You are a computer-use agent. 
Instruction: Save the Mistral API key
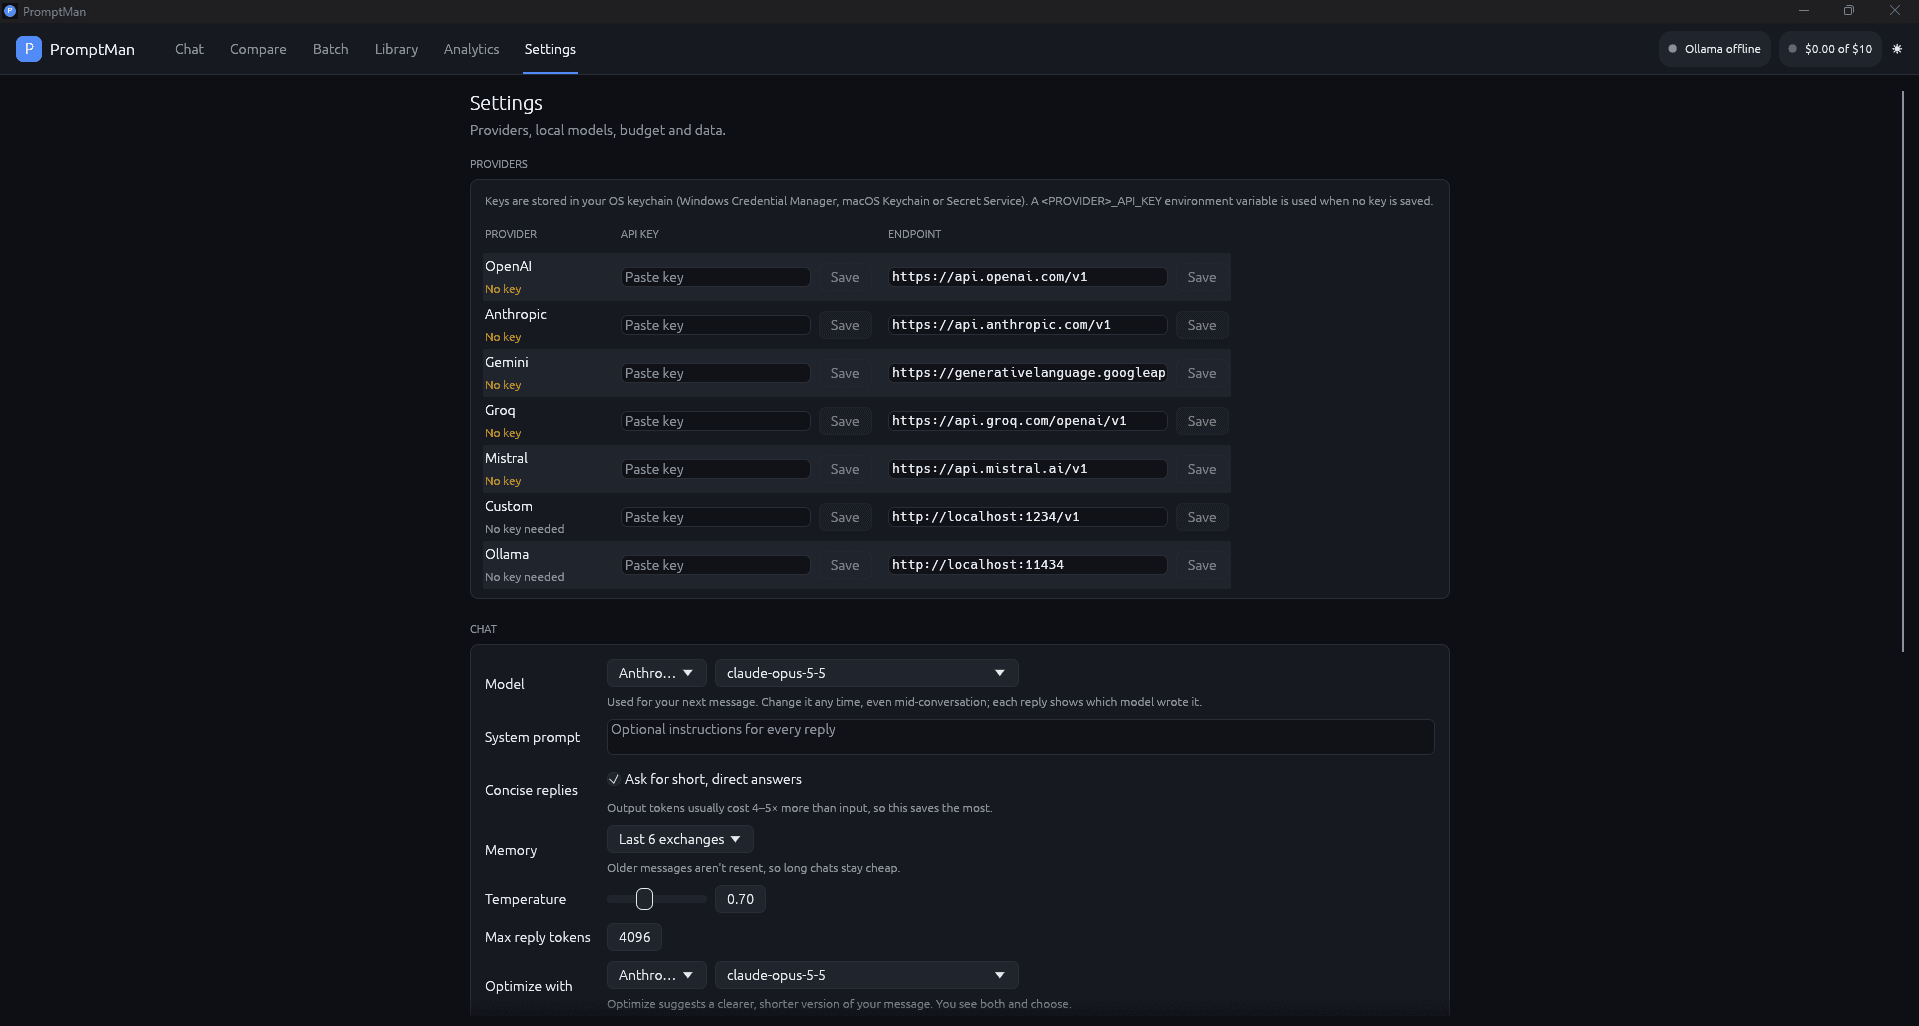[x=845, y=469]
